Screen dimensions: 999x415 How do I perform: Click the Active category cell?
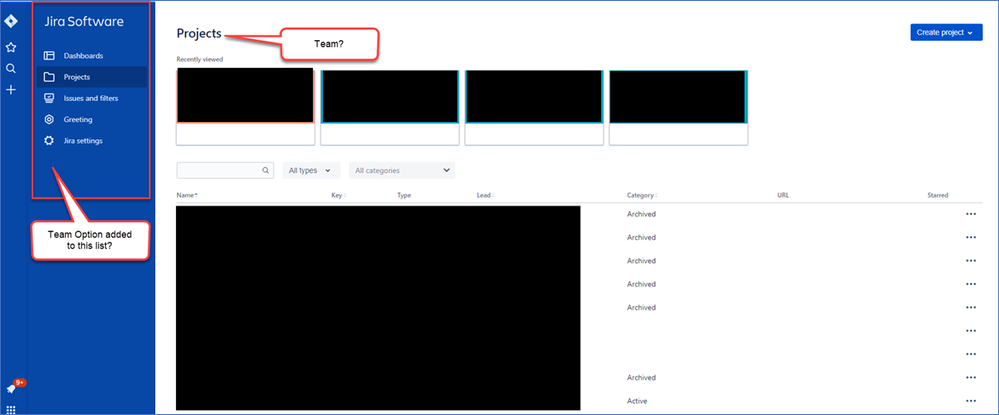637,401
